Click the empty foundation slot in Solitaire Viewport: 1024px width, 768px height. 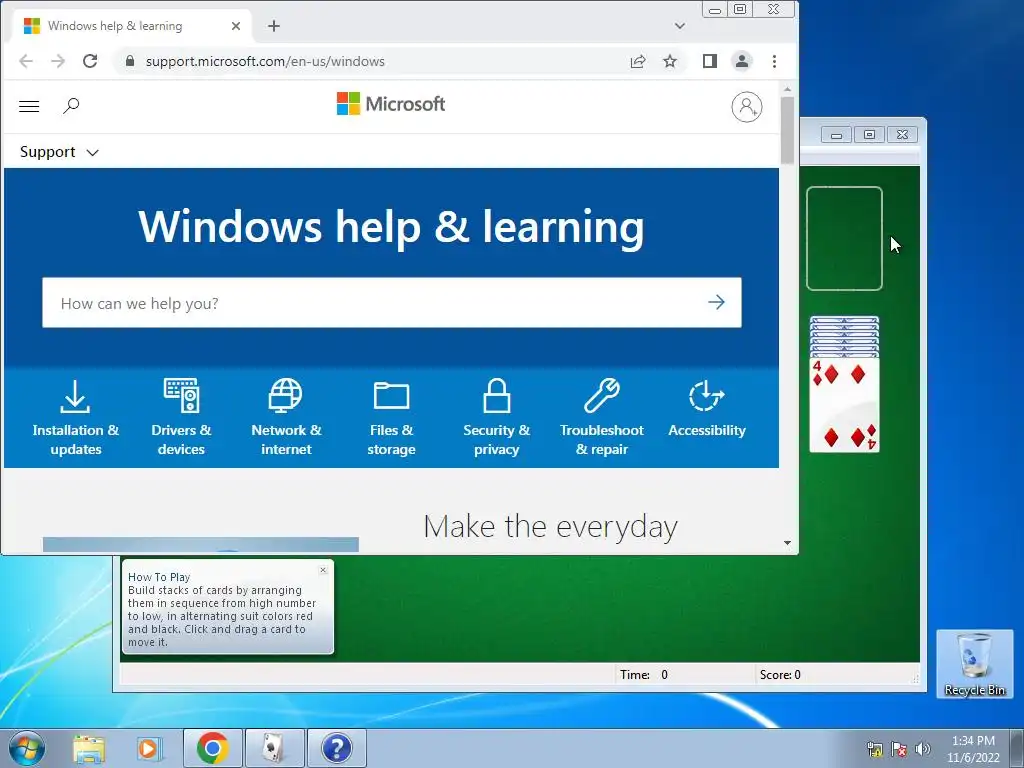click(x=844, y=238)
